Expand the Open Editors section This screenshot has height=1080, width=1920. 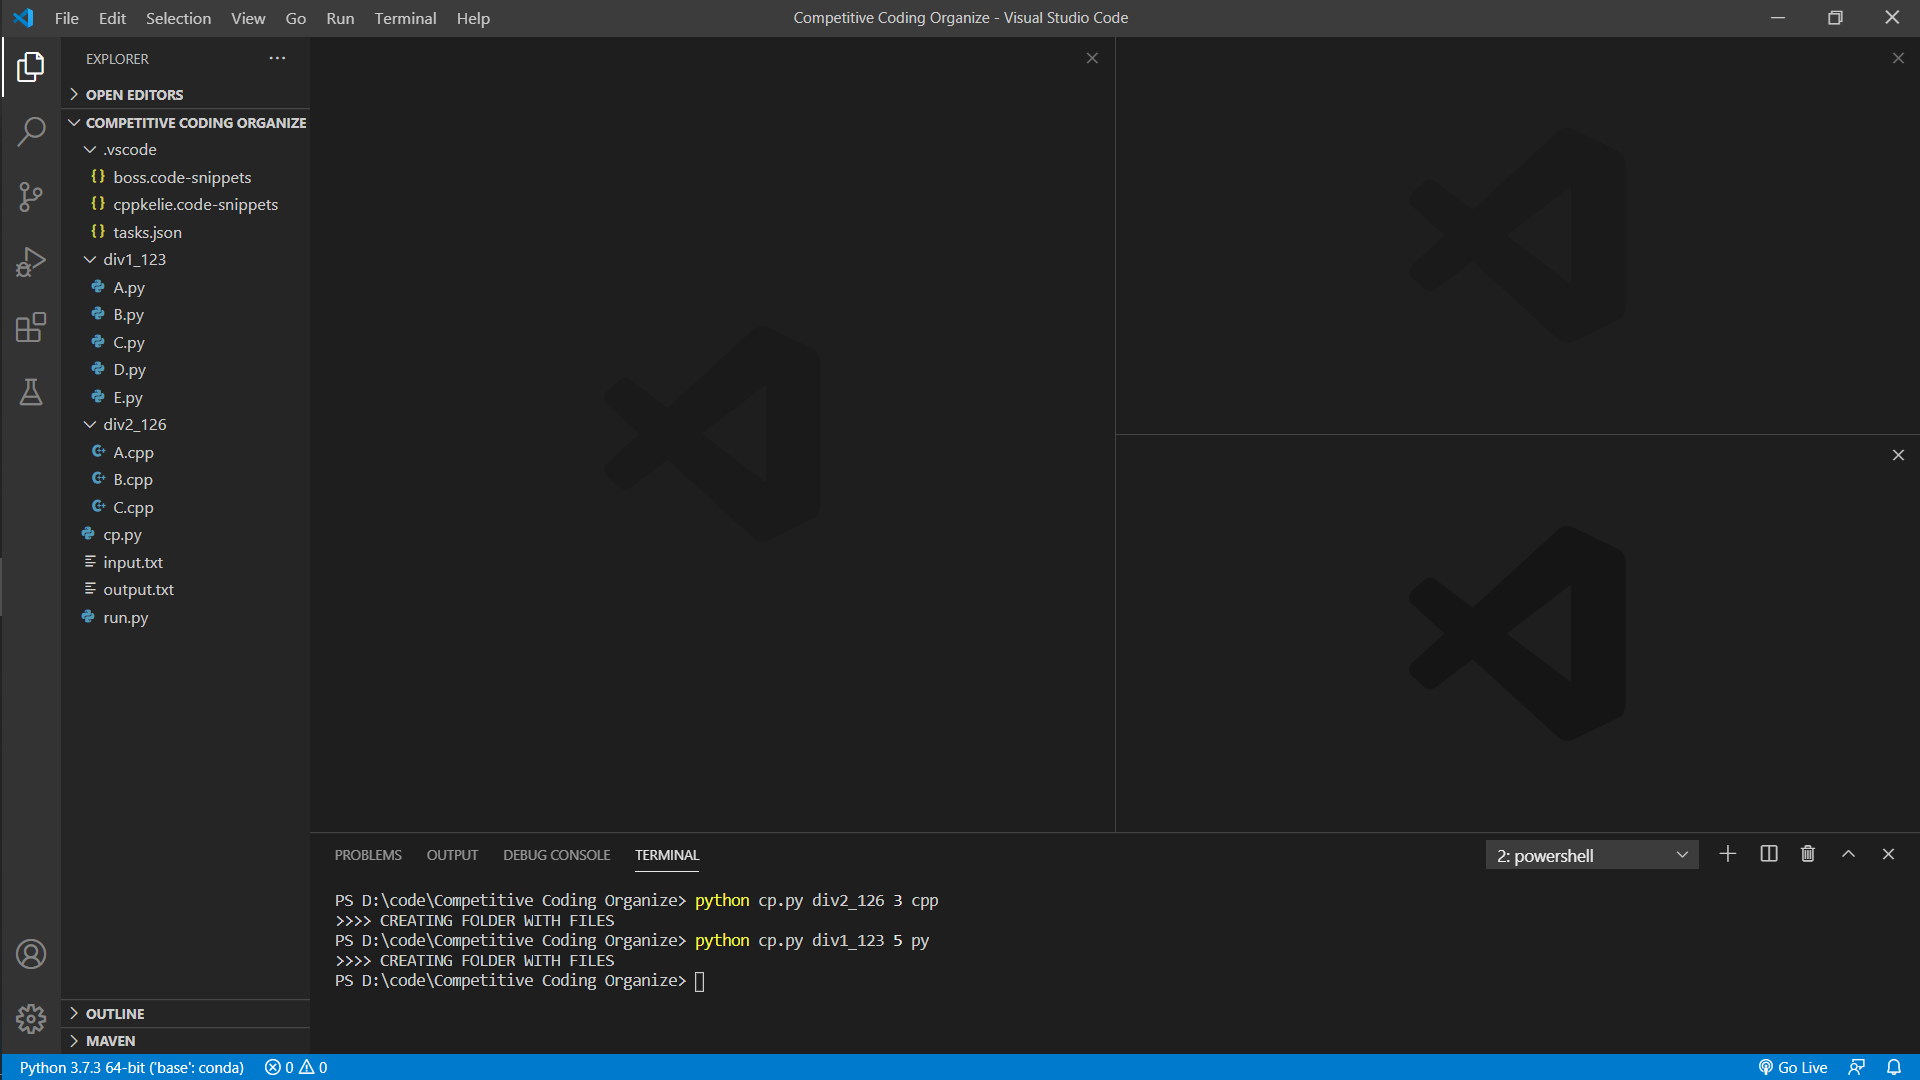click(x=186, y=94)
